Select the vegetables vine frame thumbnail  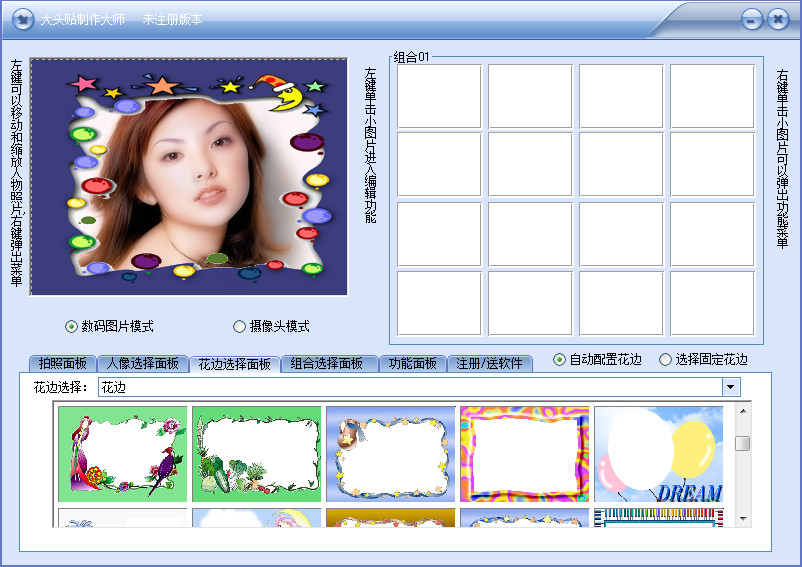pyautogui.click(x=257, y=454)
